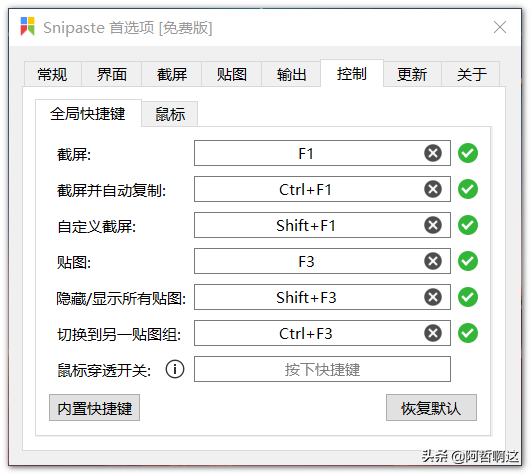Switch to the 截屏 tab
This screenshot has width=531, height=475.
172,74
